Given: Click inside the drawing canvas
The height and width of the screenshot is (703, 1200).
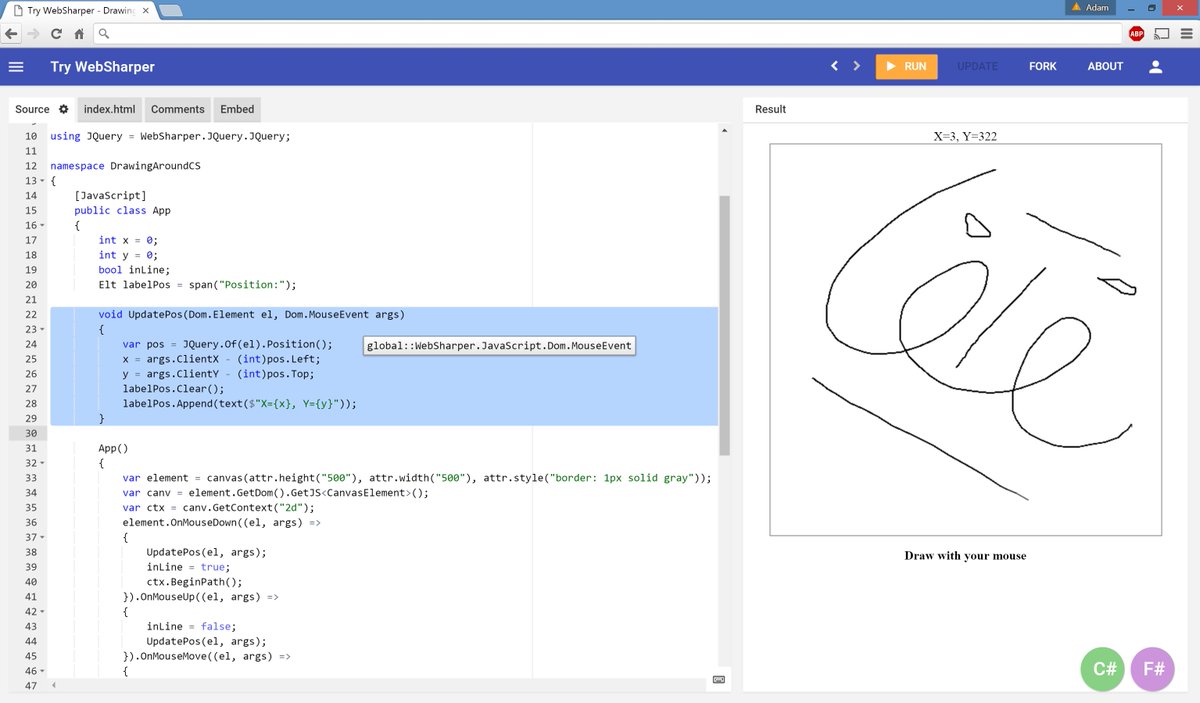Looking at the screenshot, I should (x=965, y=340).
